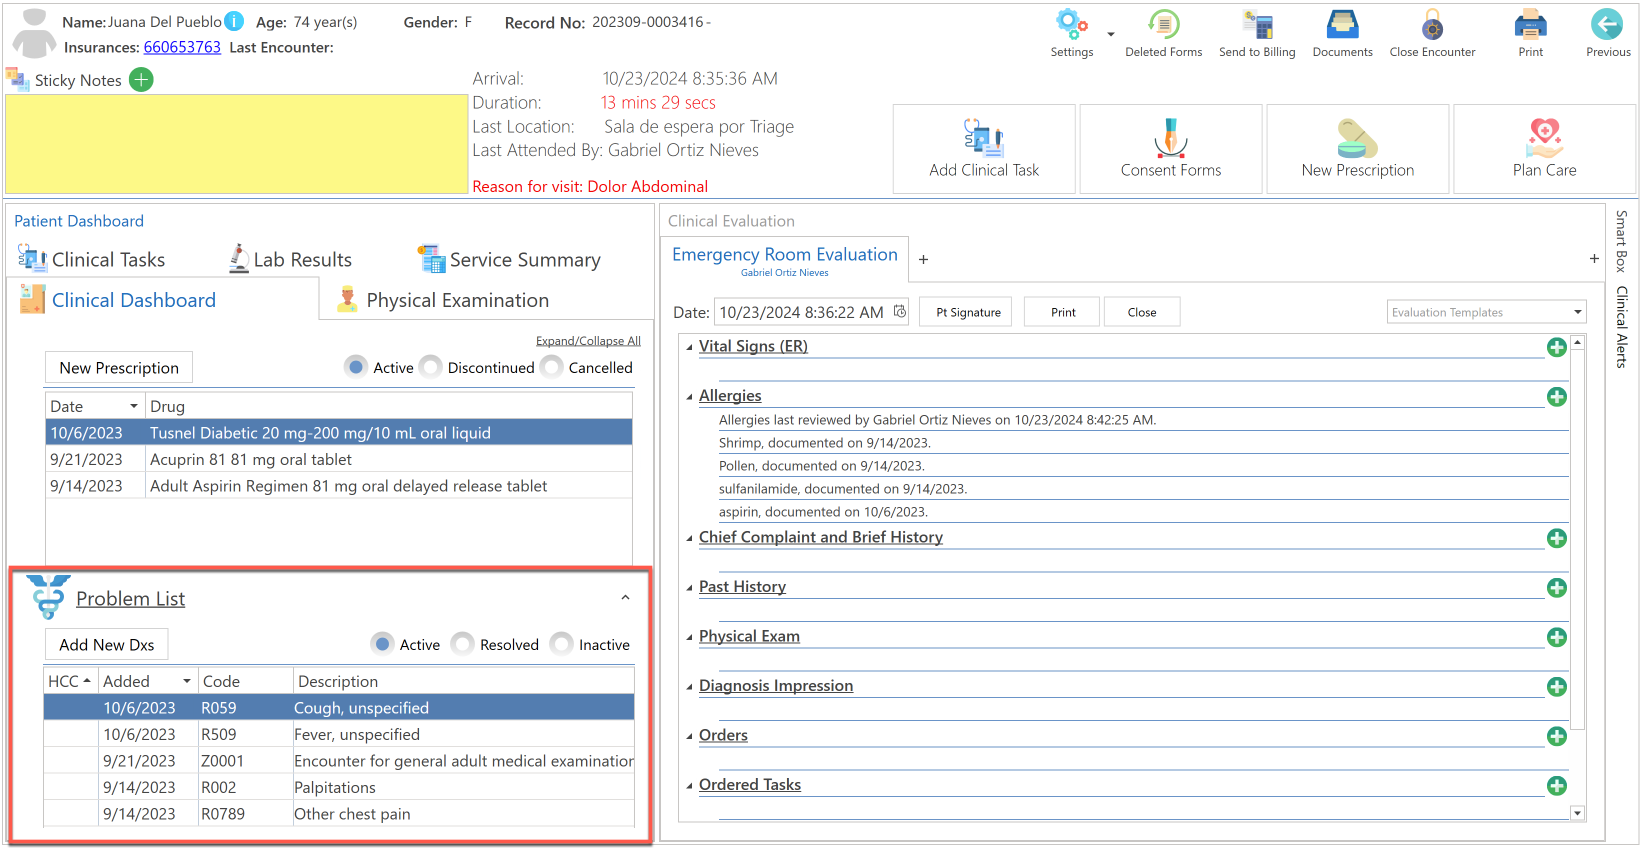Click Add New Dxs button

107,645
